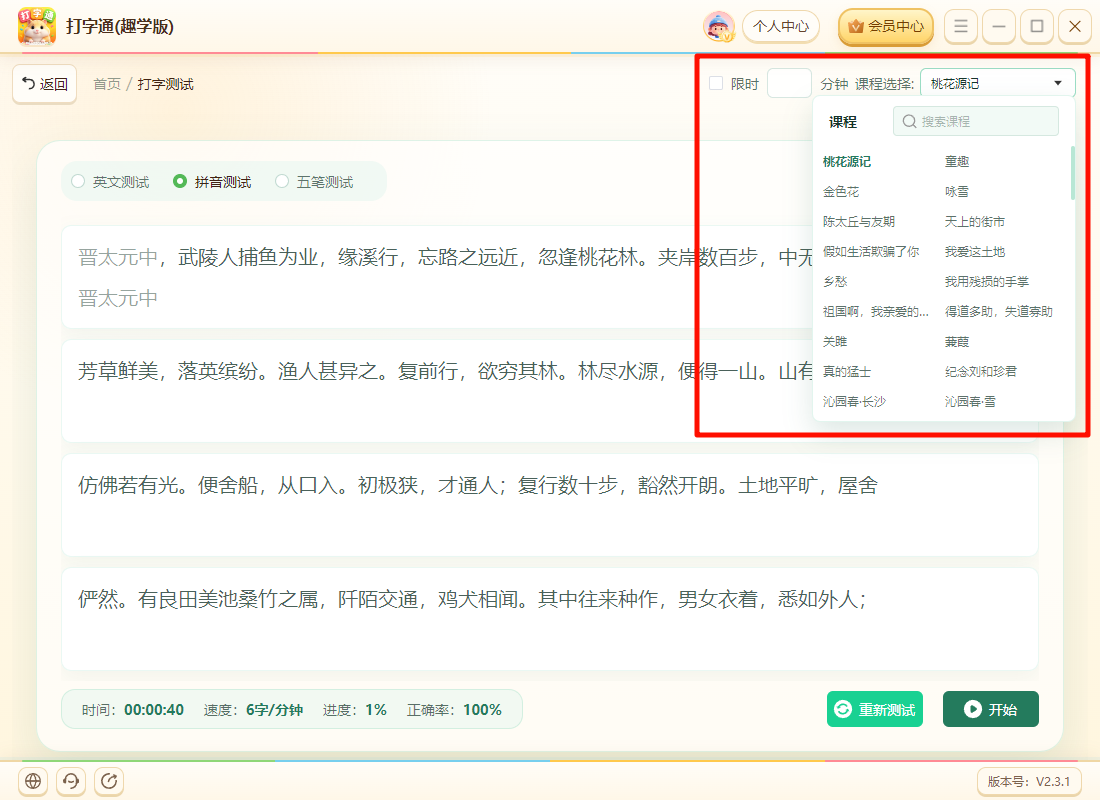Click the time limit minutes input field
The height and width of the screenshot is (800, 1100).
click(789, 84)
